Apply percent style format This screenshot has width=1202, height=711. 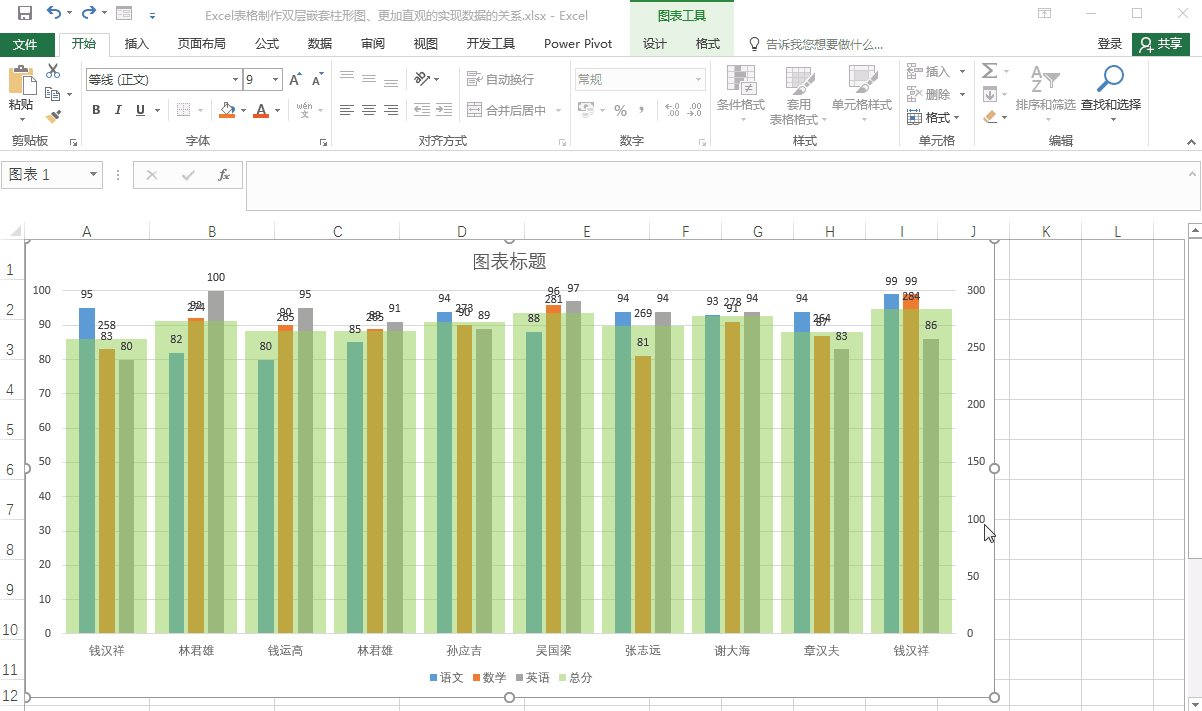pyautogui.click(x=620, y=110)
